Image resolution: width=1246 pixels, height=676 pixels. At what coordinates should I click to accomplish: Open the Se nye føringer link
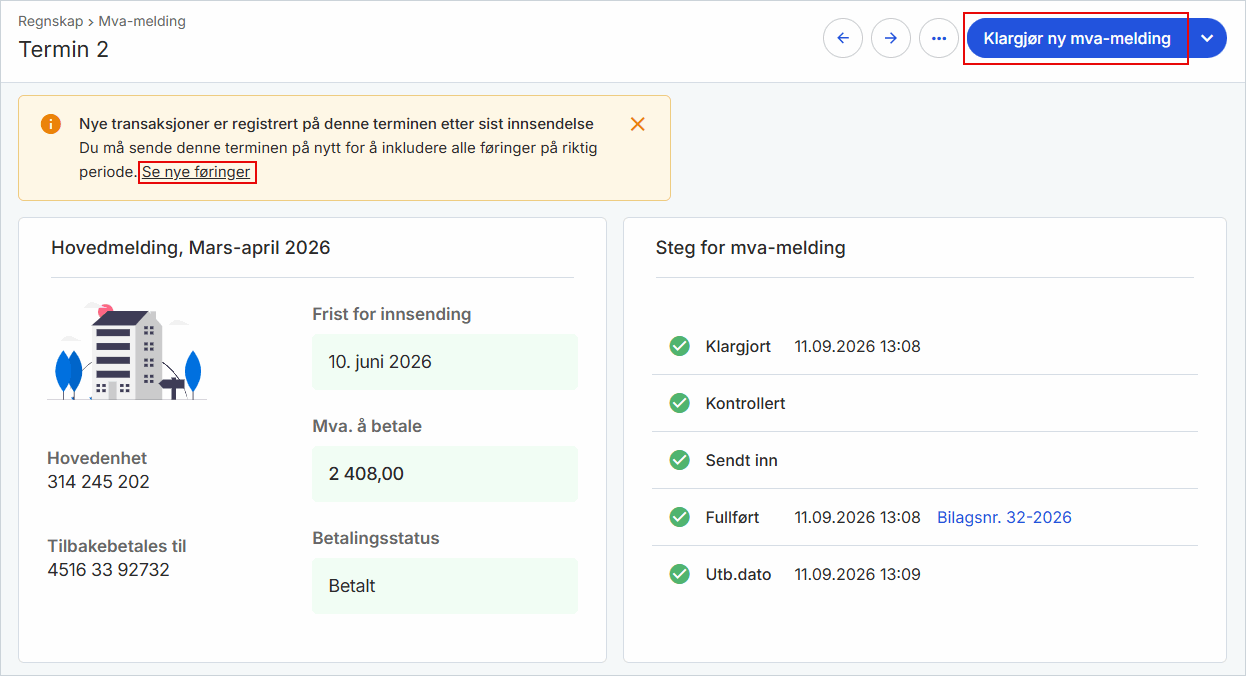coord(196,172)
